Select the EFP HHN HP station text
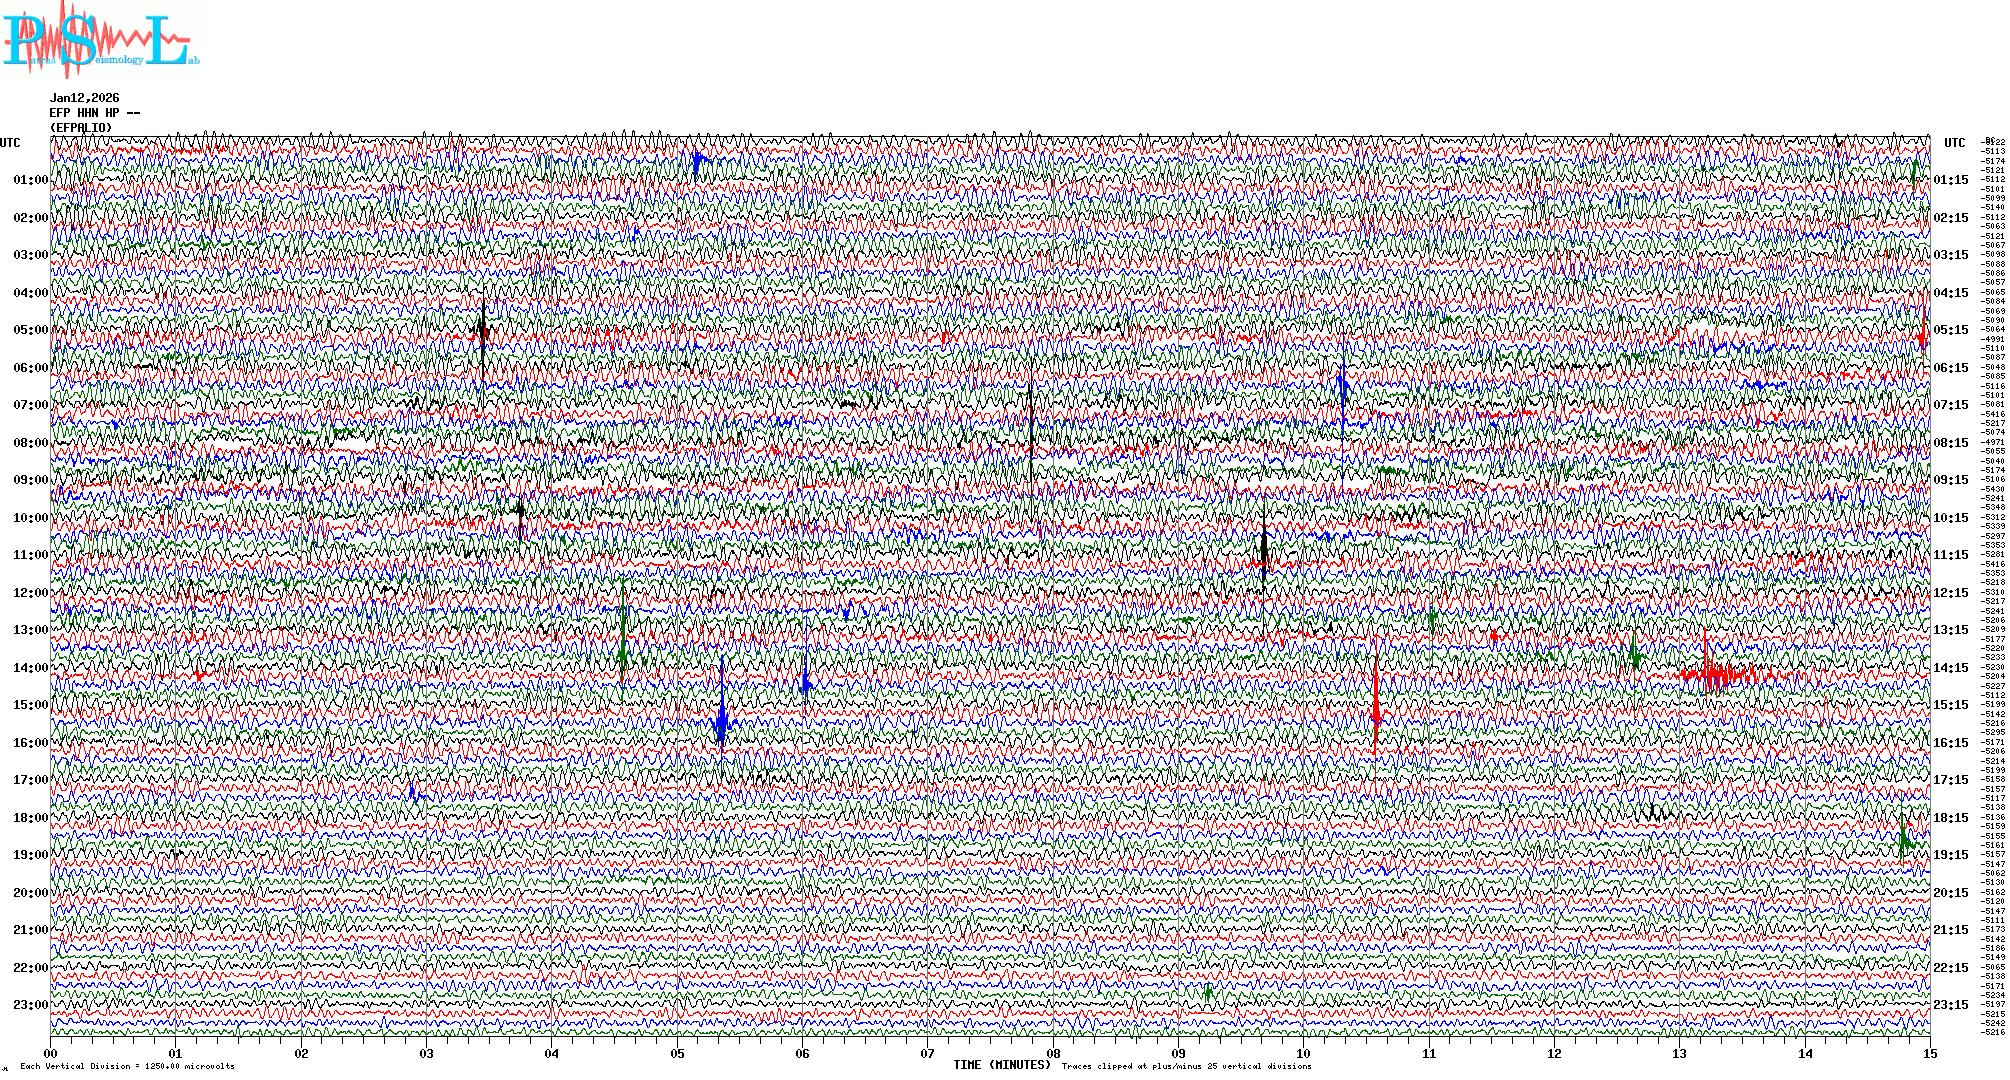The image size is (2010, 1080). coord(95,113)
